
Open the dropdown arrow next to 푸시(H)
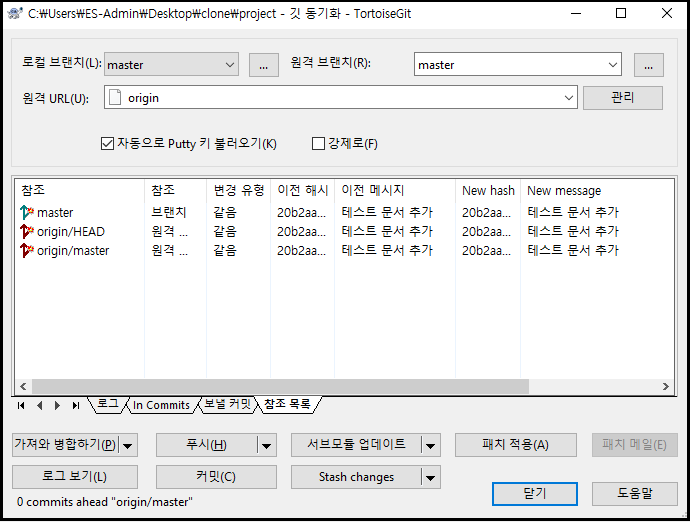pyautogui.click(x=266, y=445)
